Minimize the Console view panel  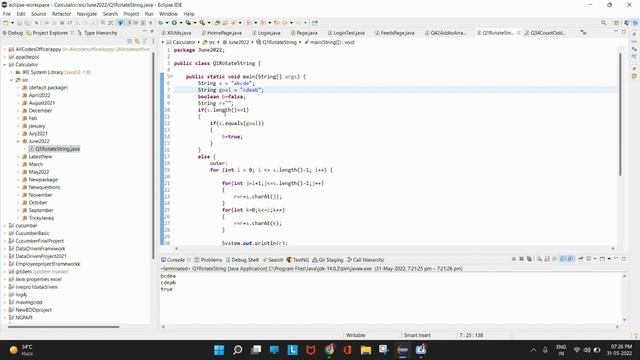tap(616, 259)
